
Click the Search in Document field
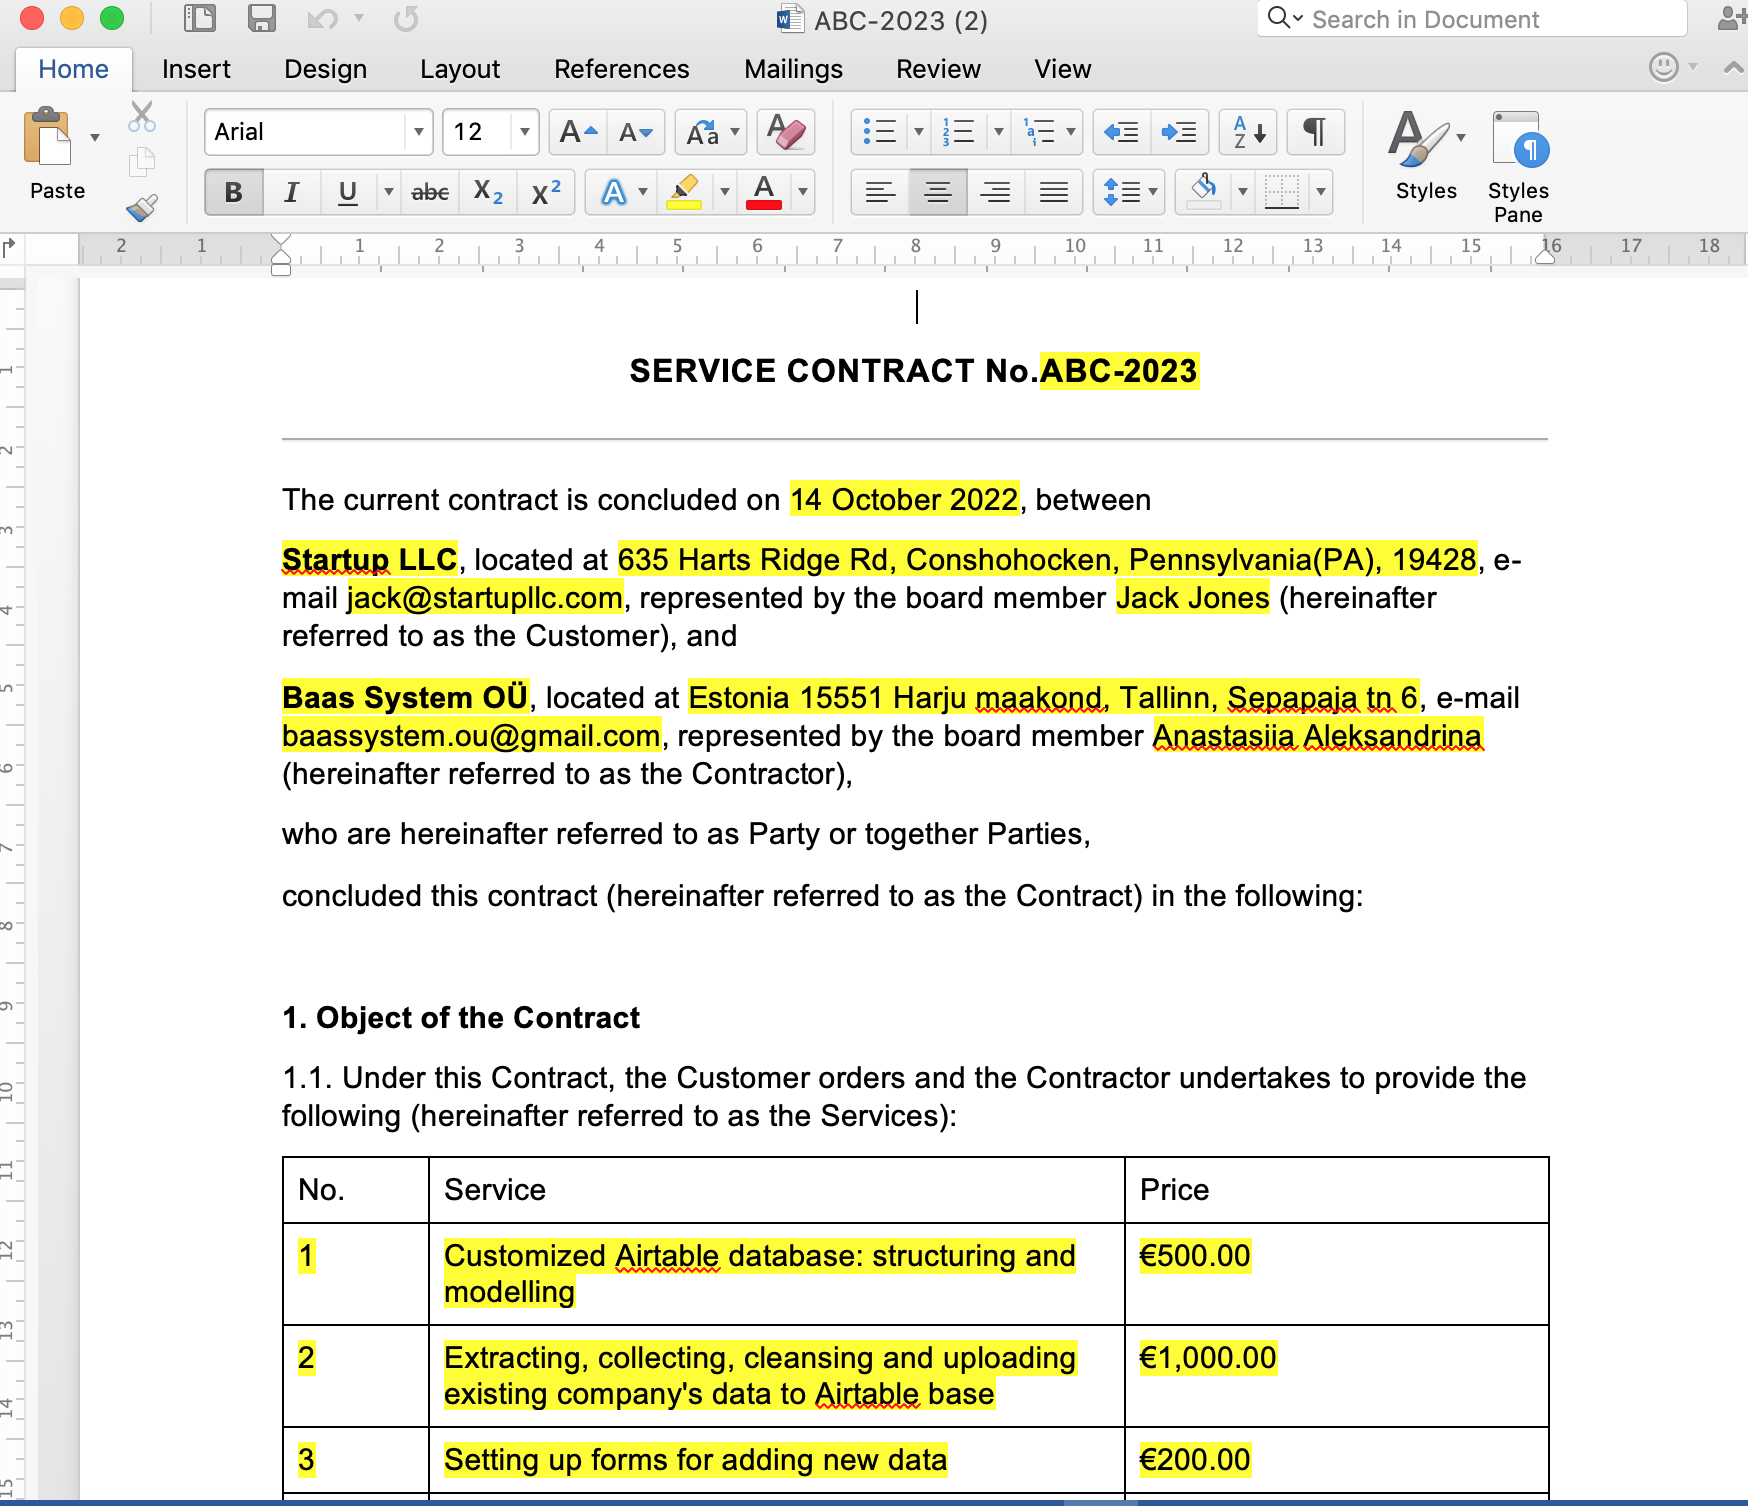(1470, 18)
